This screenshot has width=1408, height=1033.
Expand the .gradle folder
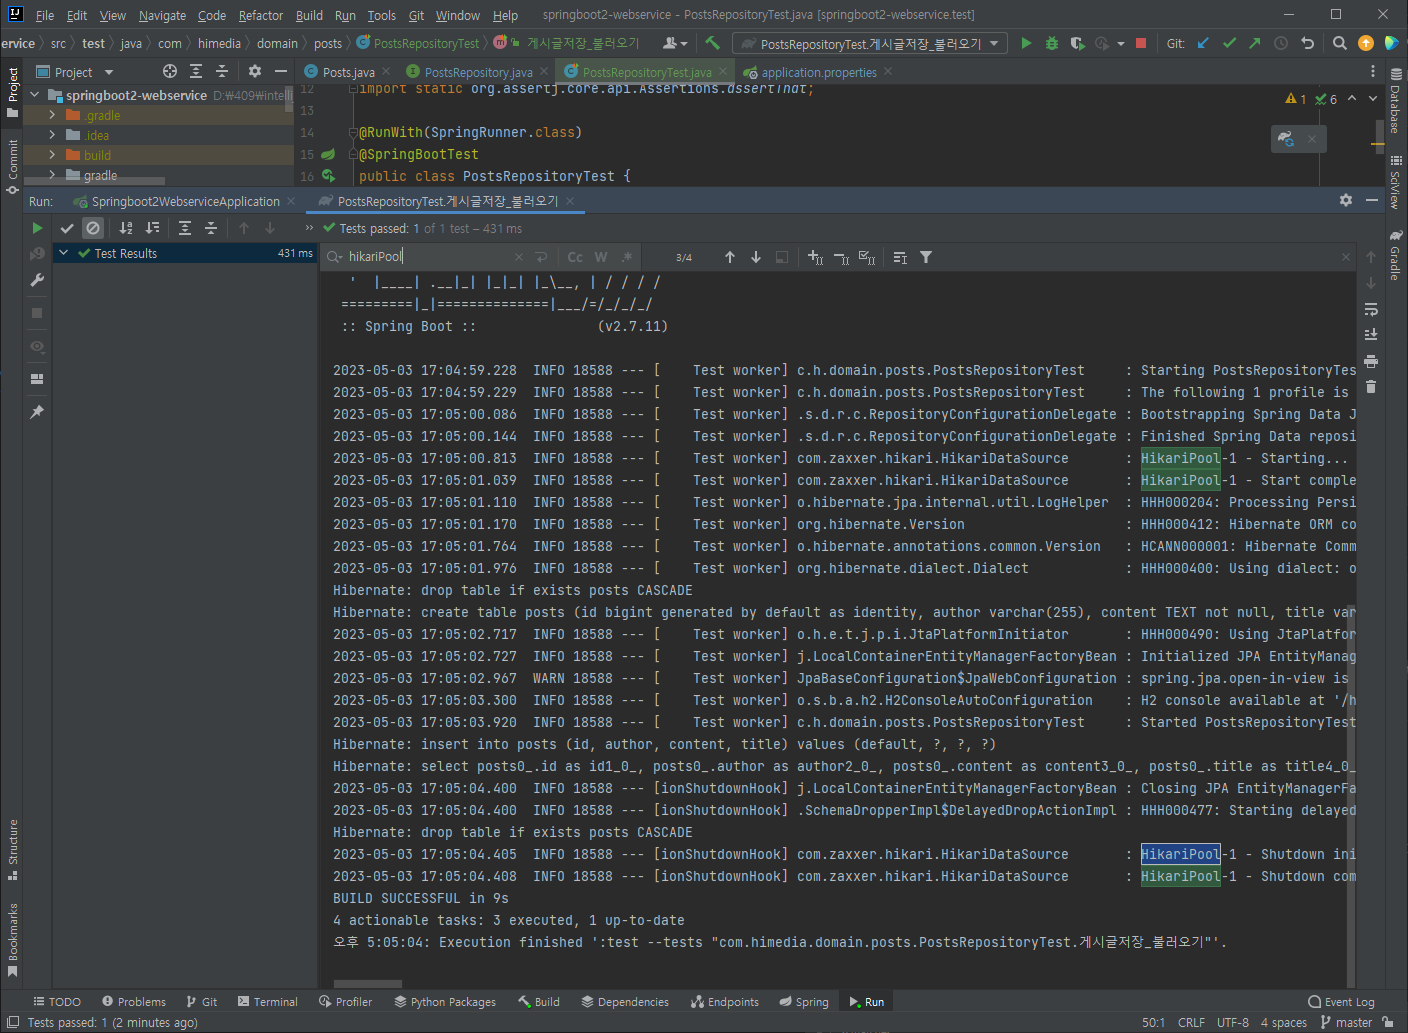(x=52, y=115)
